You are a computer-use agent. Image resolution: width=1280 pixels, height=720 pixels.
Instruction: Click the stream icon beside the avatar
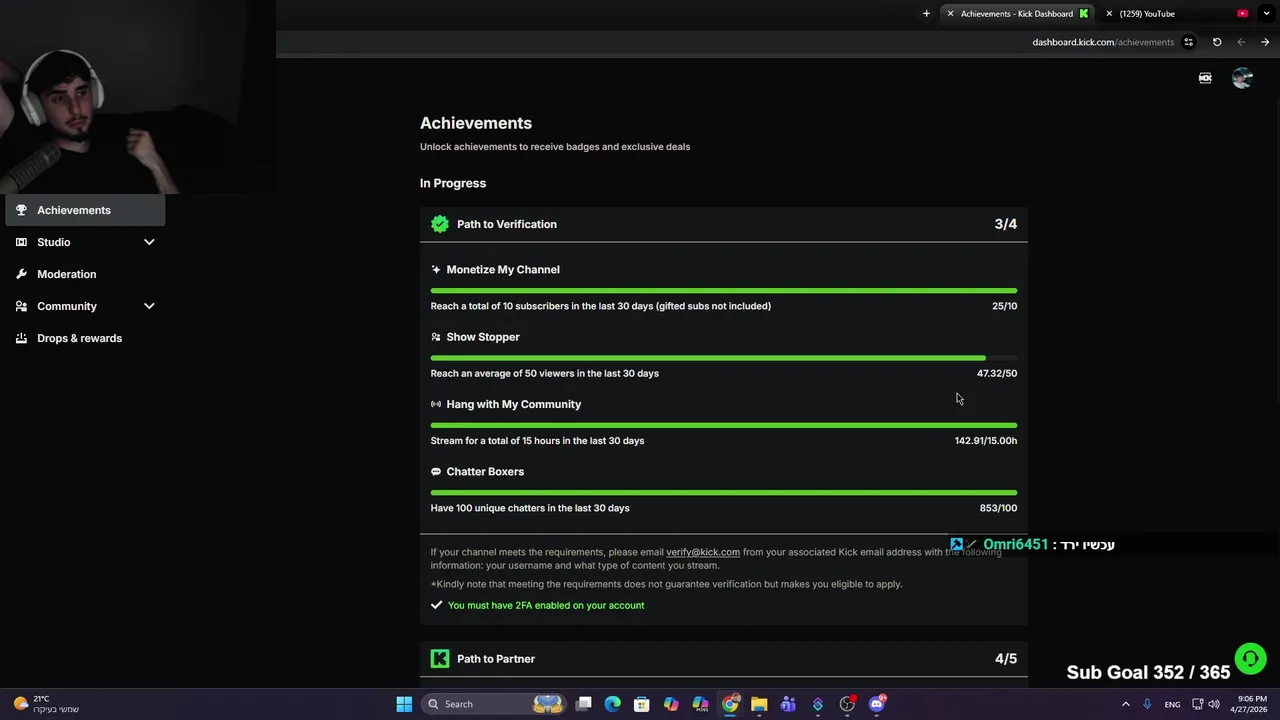coord(1205,78)
